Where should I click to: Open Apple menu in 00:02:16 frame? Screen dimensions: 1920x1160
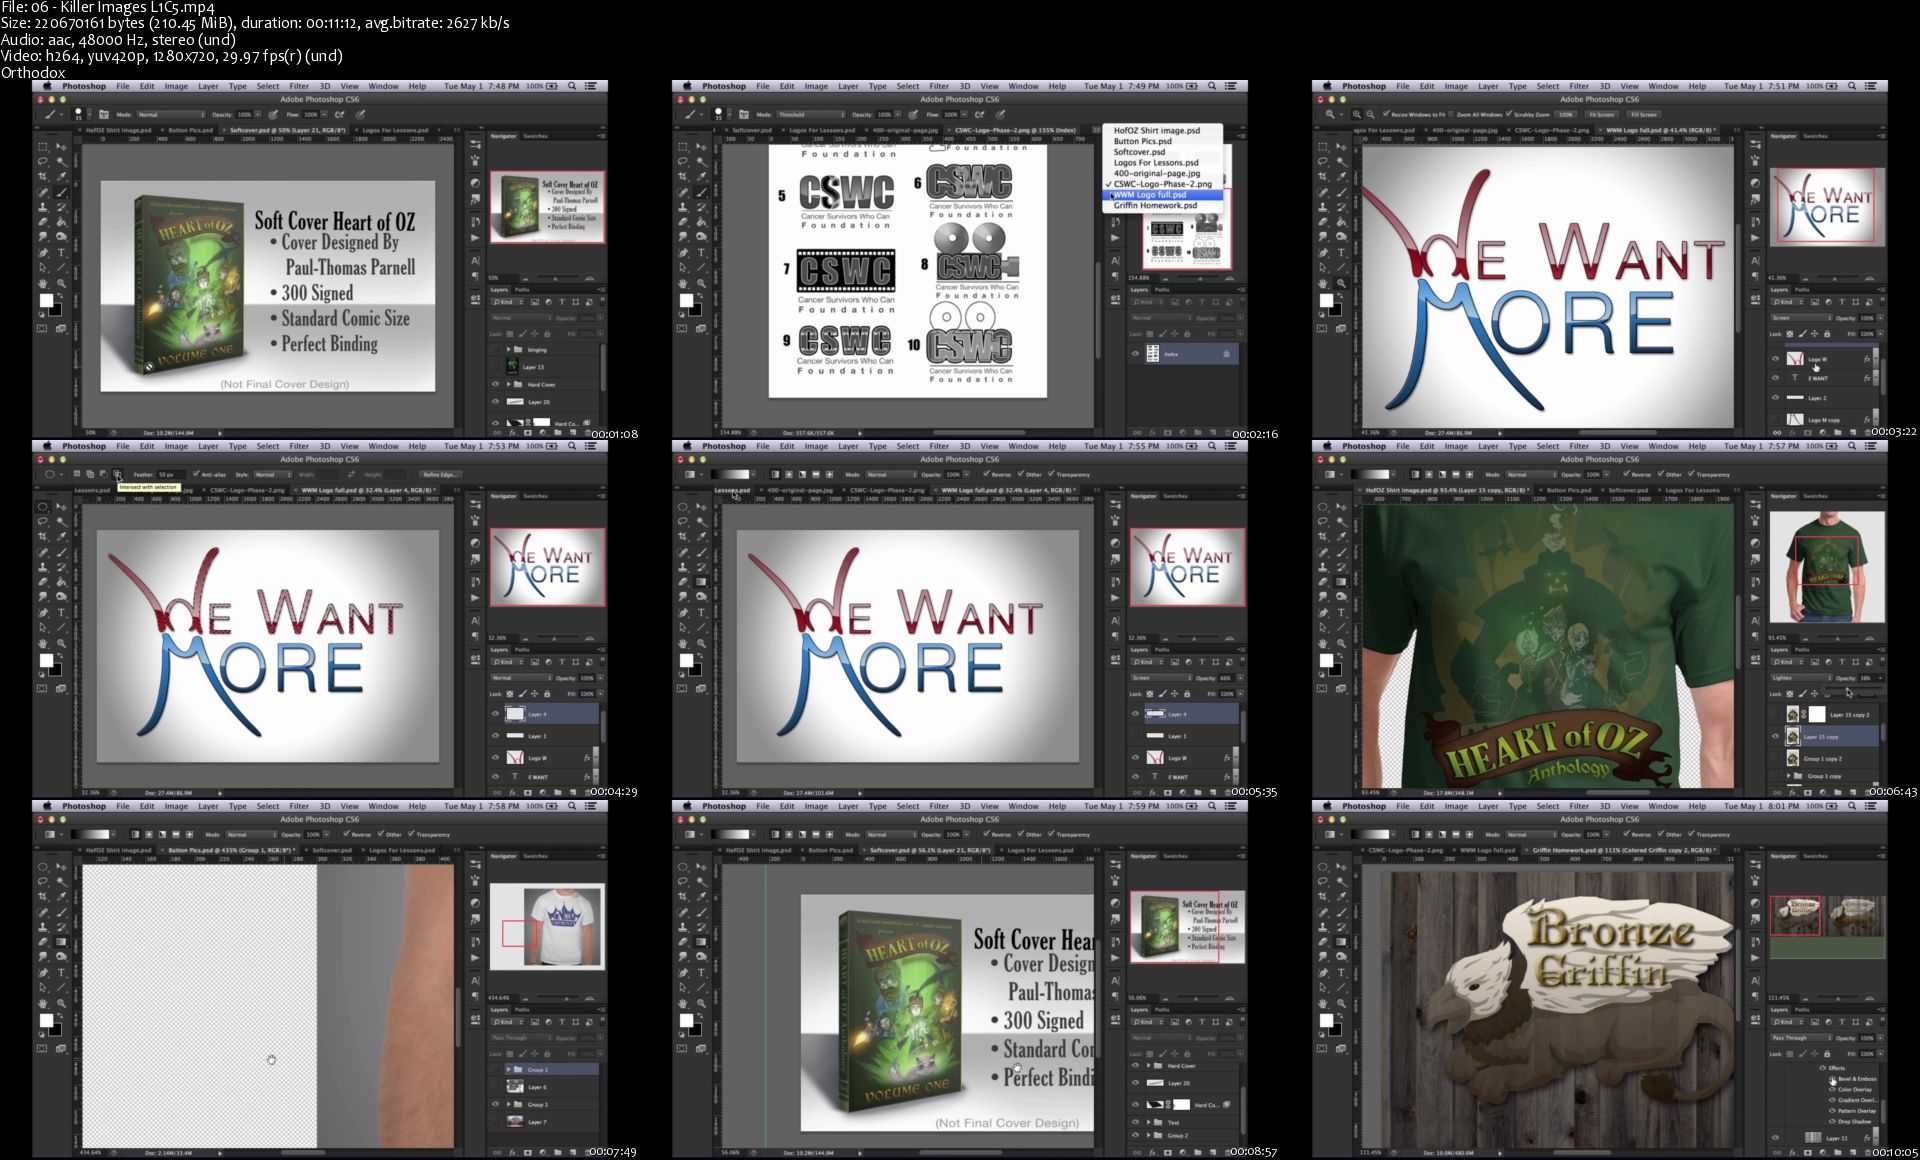pos(687,87)
